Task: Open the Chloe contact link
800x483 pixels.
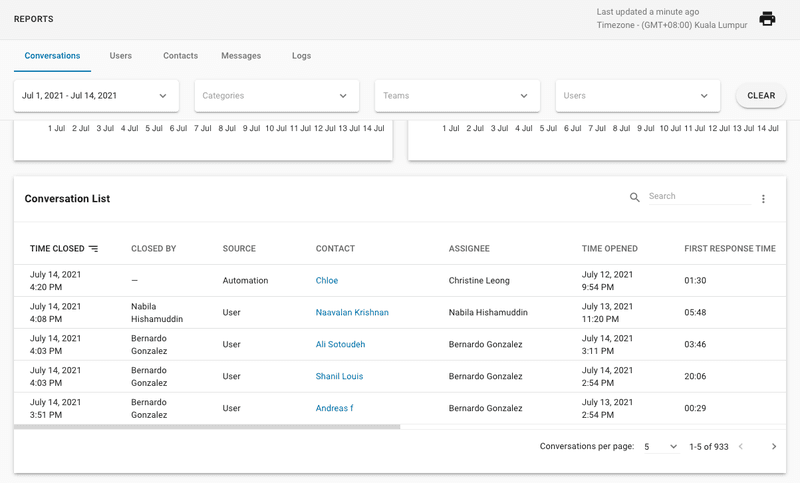Action: (x=327, y=281)
